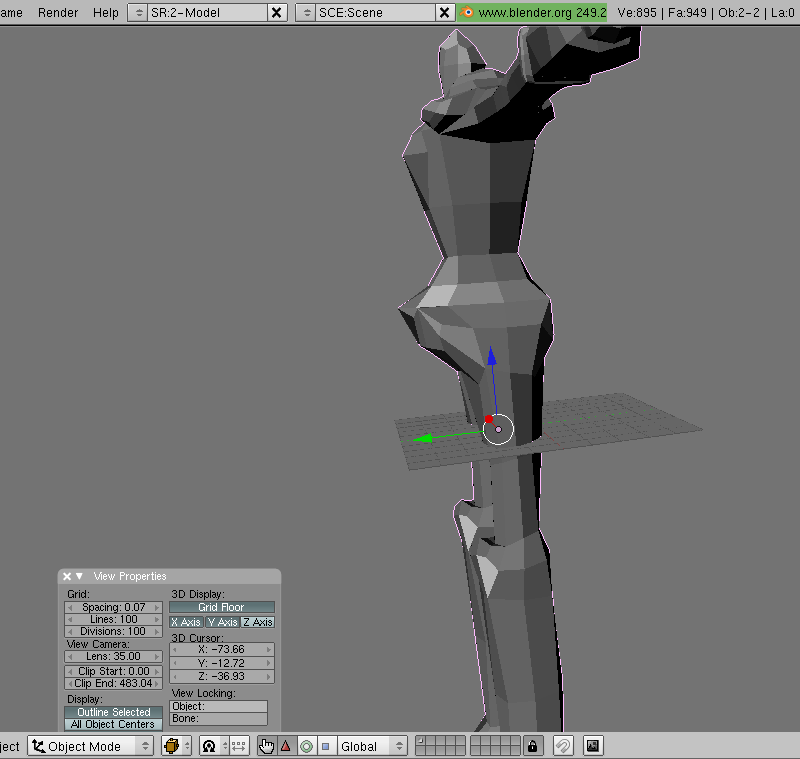Screen dimensions: 800x759
Task: Toggle the move manipulator hand icon
Action: pos(266,745)
